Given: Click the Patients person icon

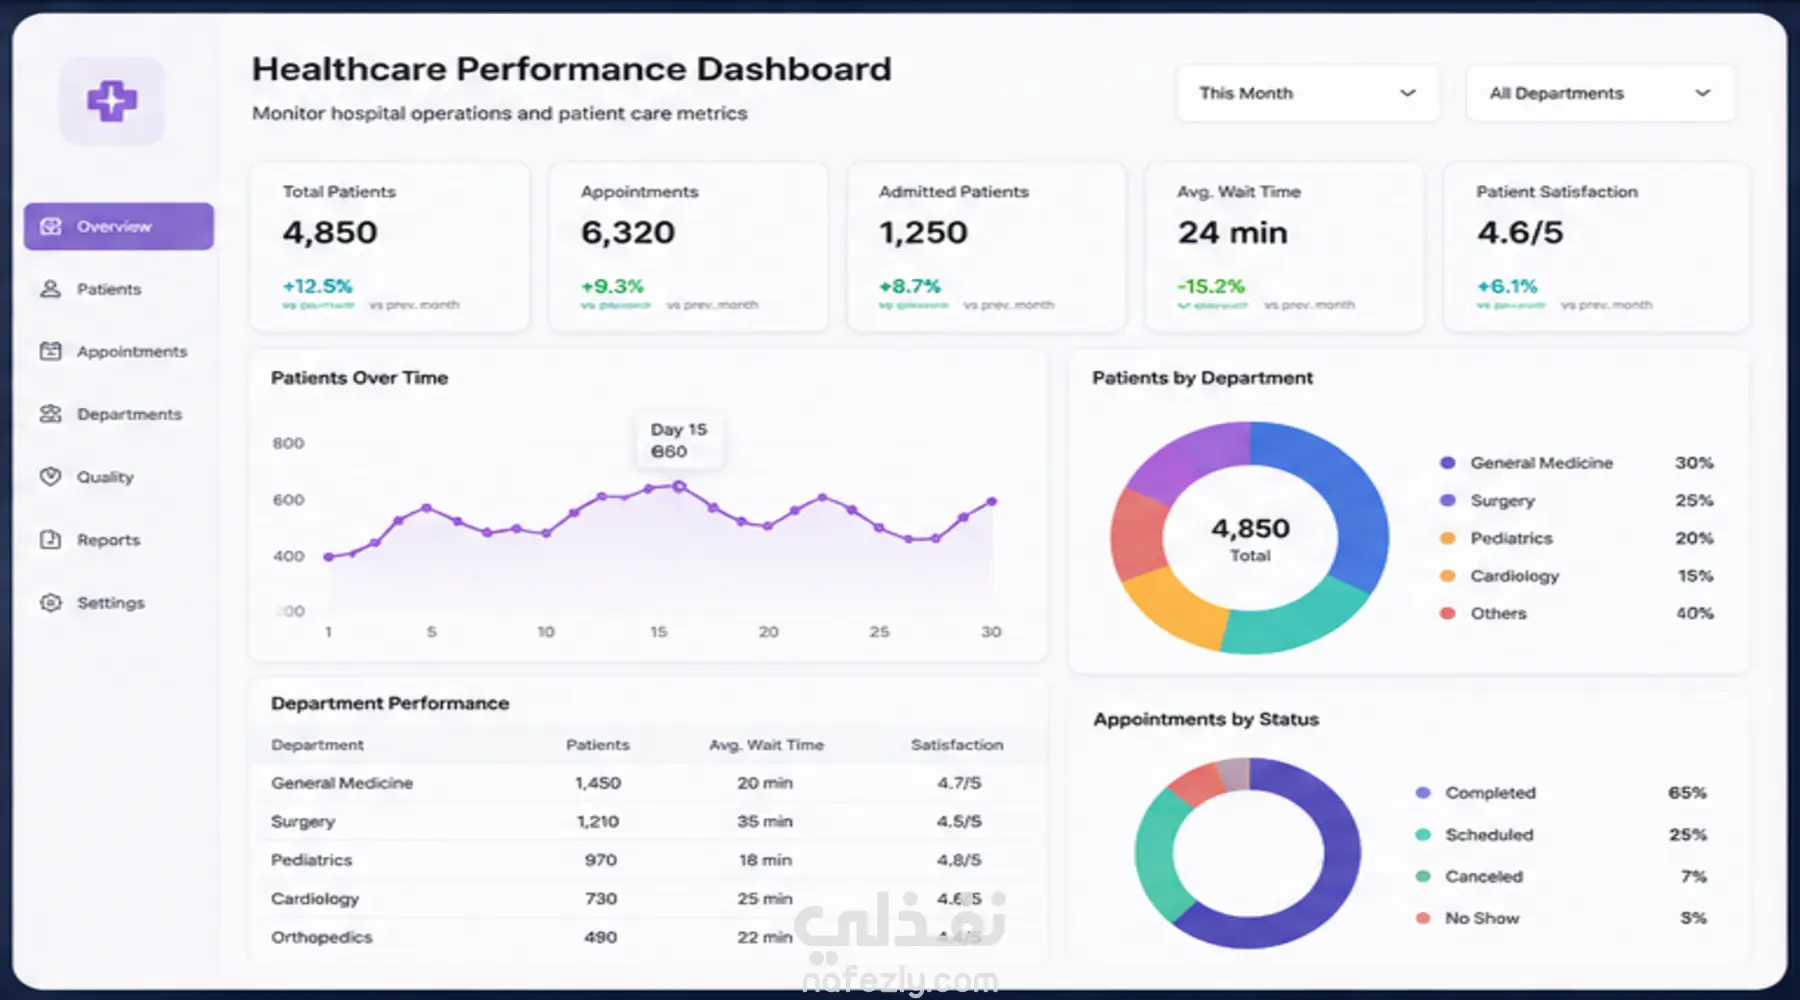Looking at the screenshot, I should pos(51,289).
